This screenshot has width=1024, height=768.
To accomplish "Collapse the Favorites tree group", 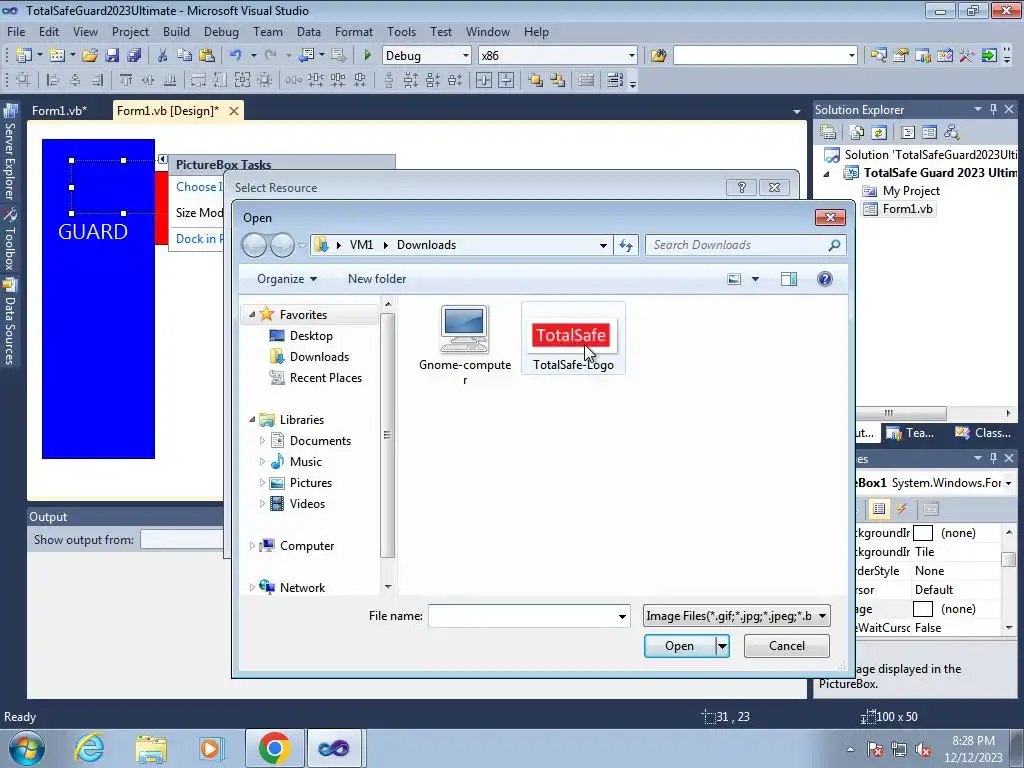I will coord(252,315).
